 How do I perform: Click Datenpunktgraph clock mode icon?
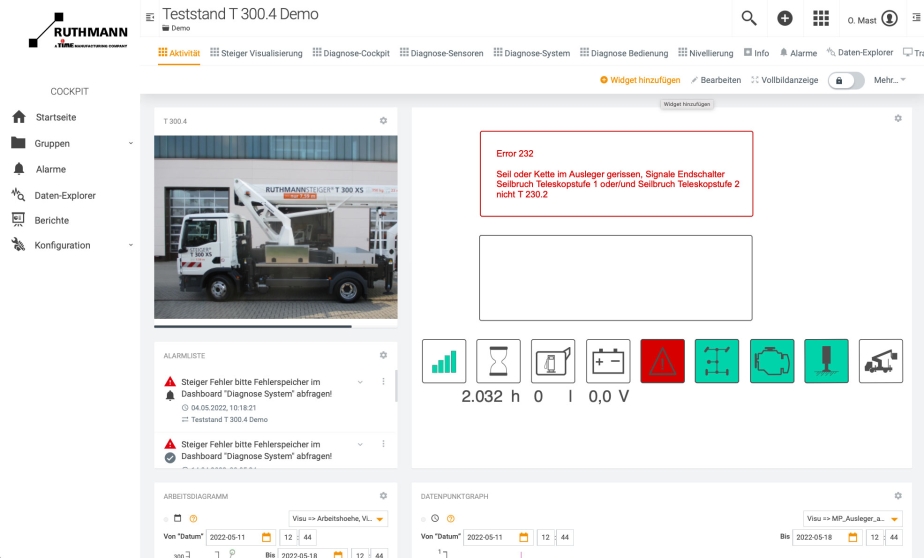click(435, 519)
